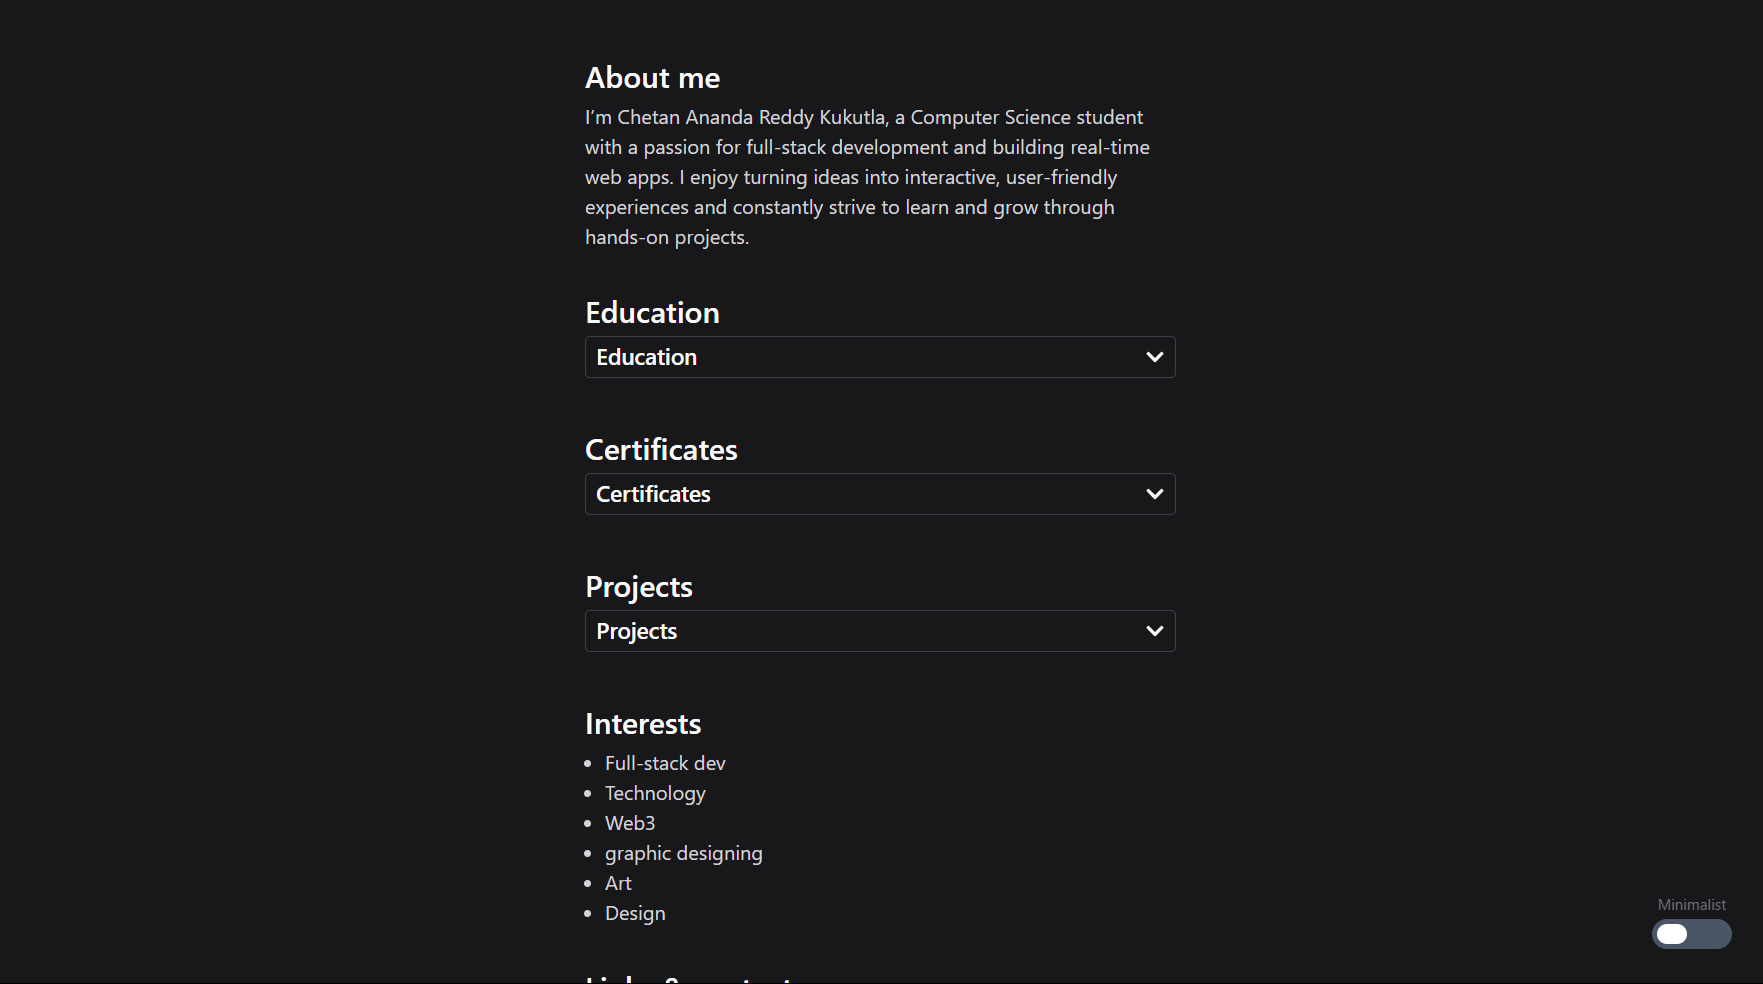Click the bullet next to Design
Screen dimensions: 1763x984
(x=590, y=913)
